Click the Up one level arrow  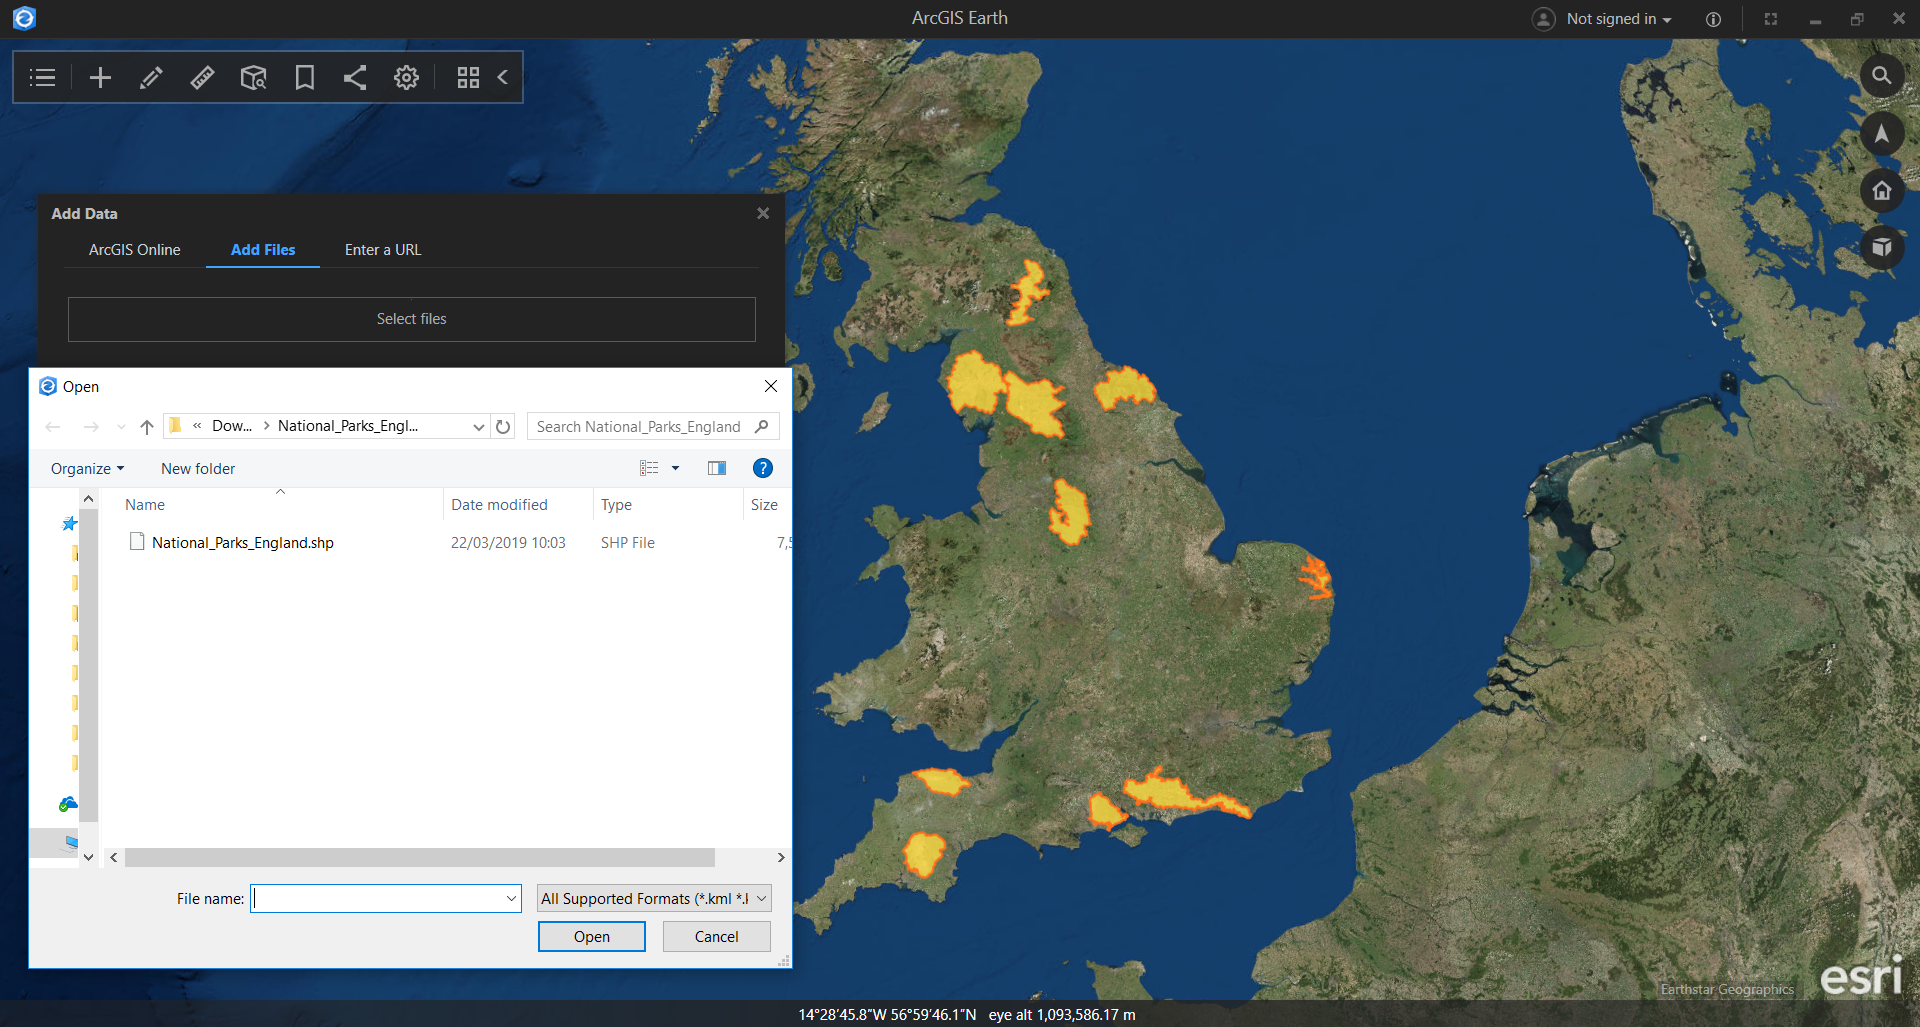pos(147,427)
